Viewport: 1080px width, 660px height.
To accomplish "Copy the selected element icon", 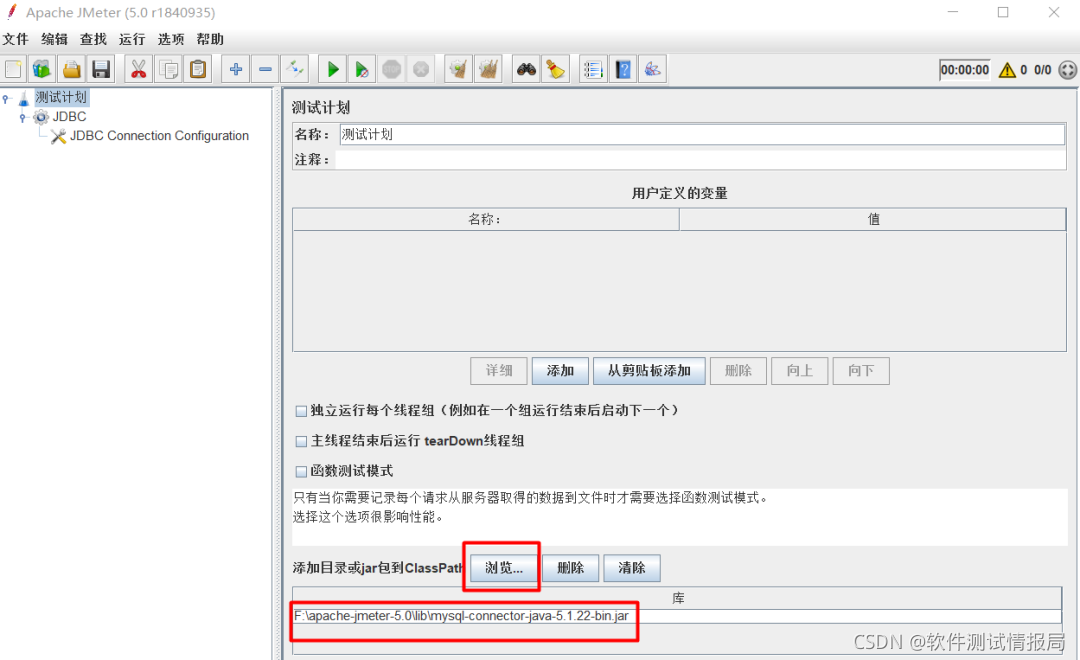I will click(168, 70).
